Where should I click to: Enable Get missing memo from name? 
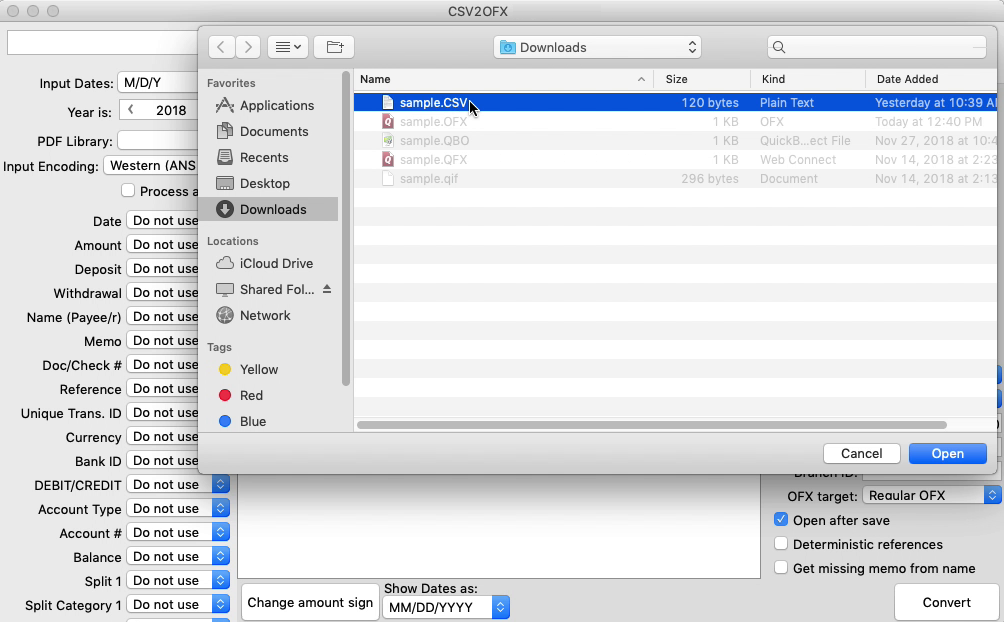tap(781, 568)
